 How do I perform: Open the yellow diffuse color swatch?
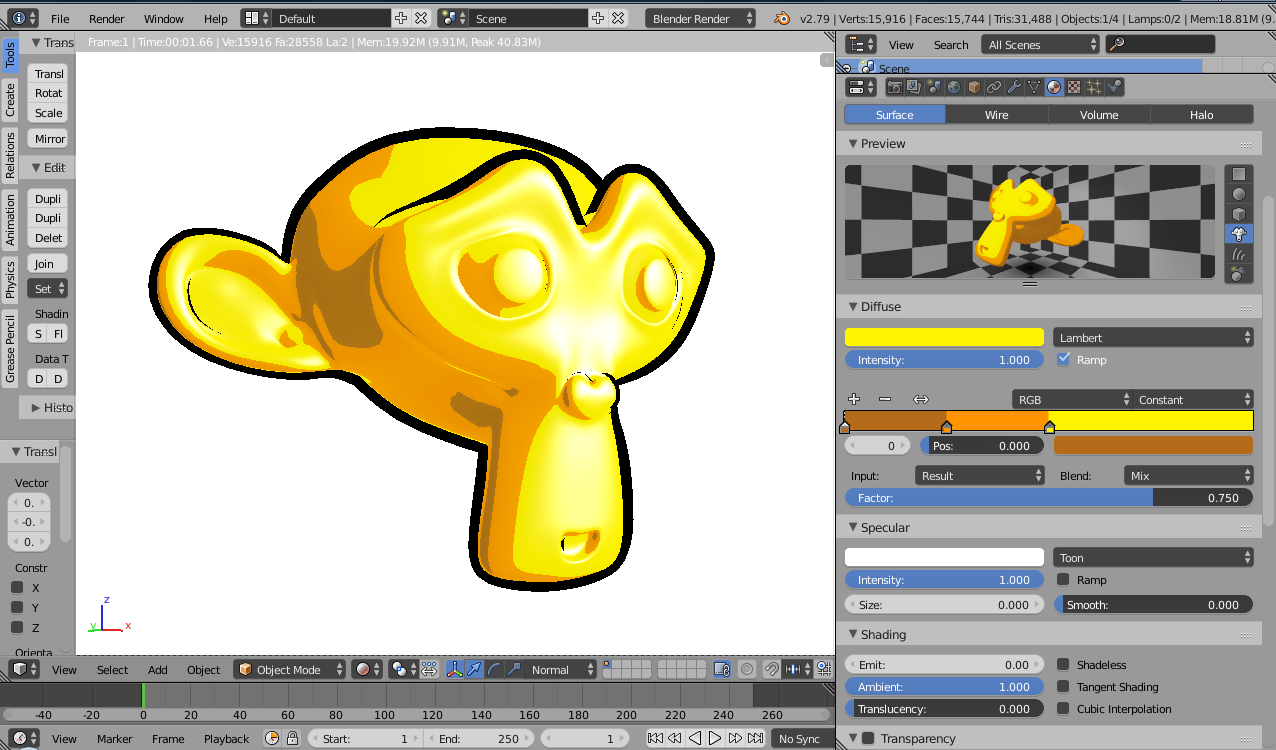point(945,337)
